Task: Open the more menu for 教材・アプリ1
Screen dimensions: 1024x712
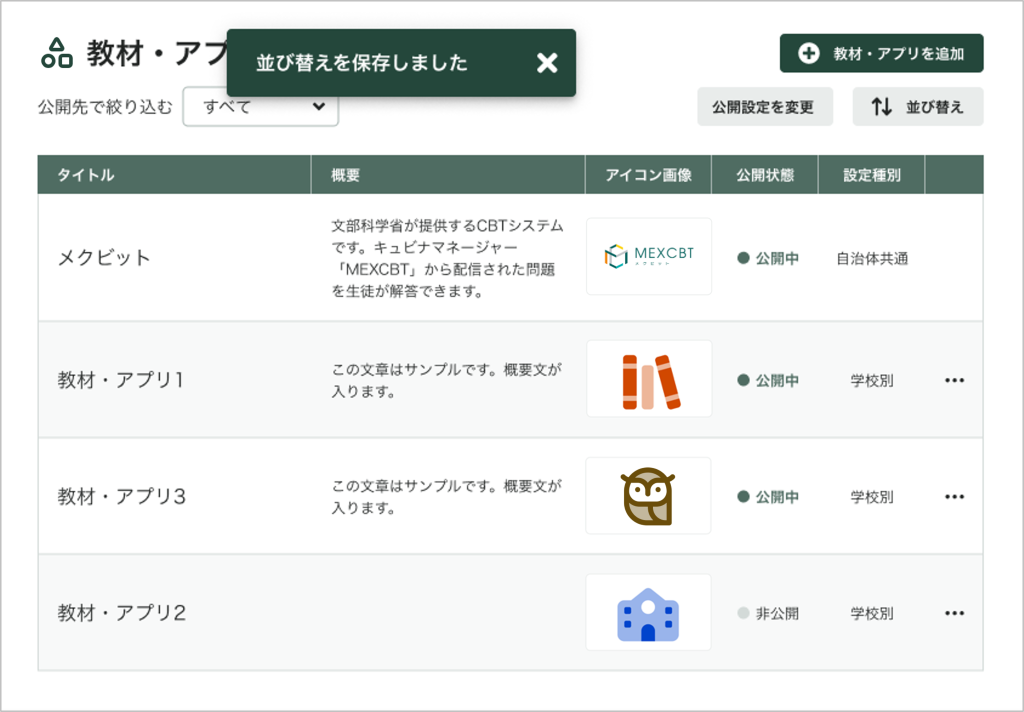Action: 954,380
